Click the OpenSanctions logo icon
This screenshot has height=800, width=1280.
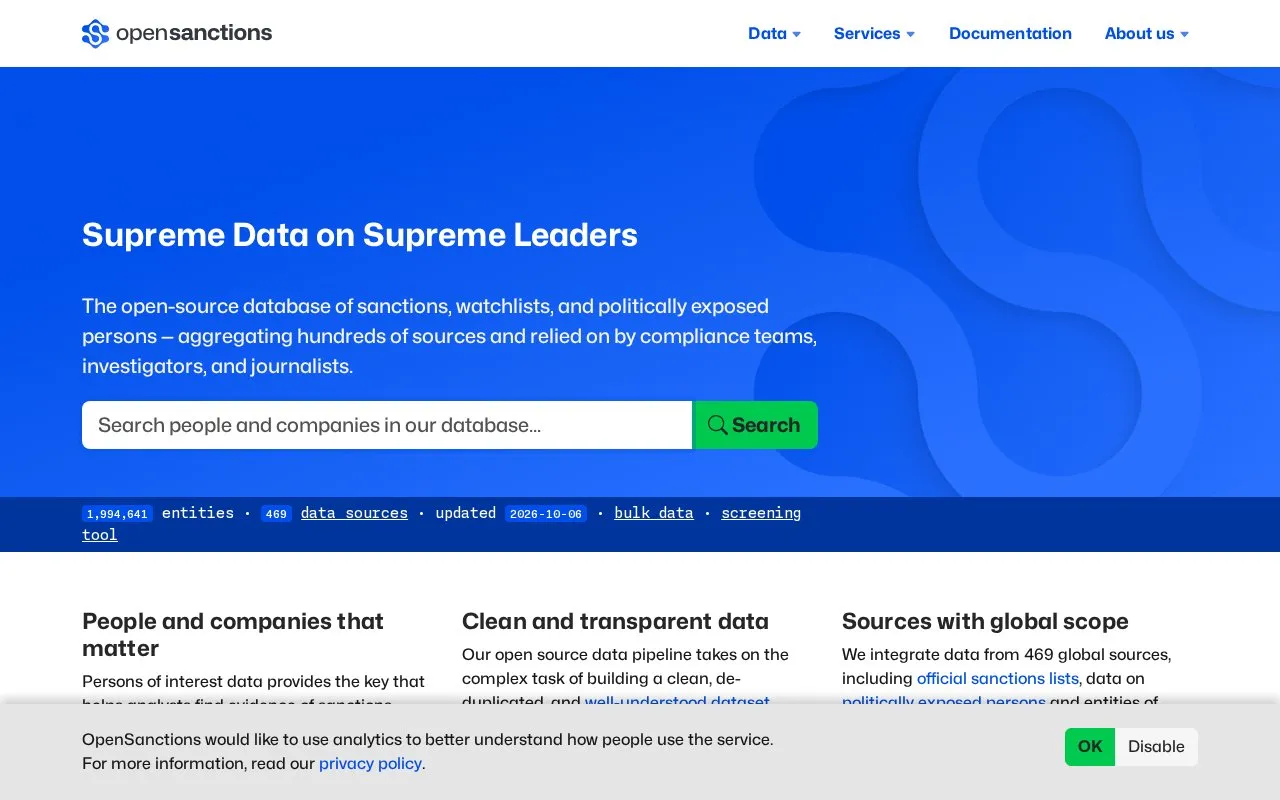95,34
